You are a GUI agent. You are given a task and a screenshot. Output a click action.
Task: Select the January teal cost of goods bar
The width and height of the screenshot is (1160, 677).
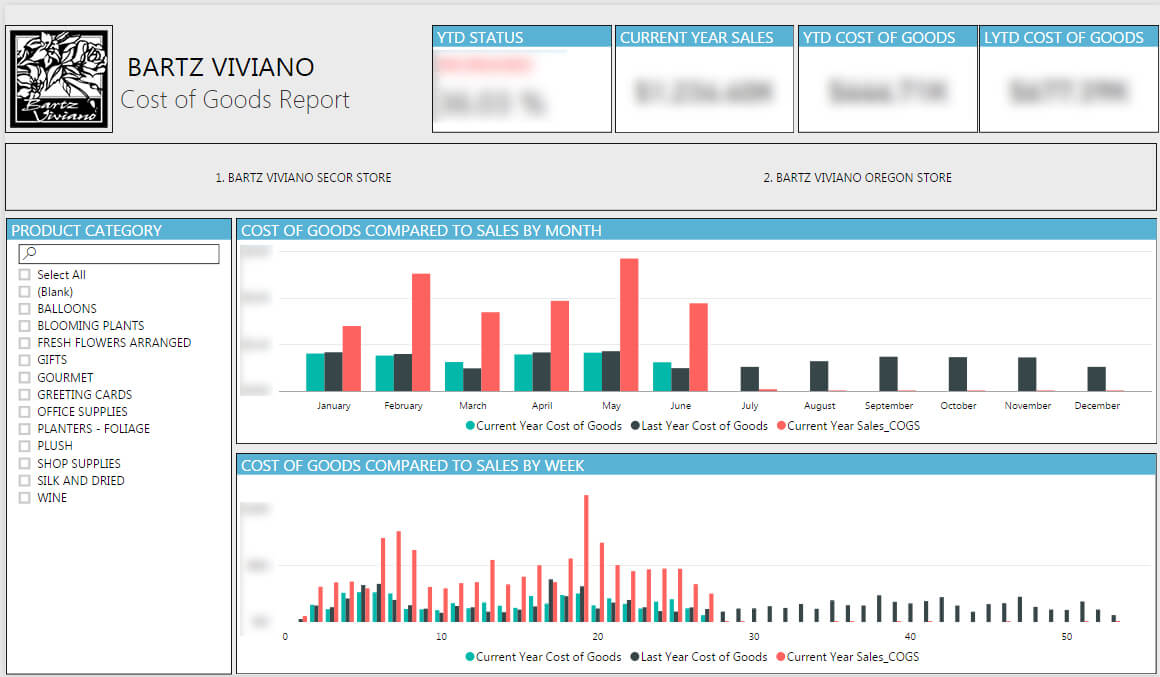coord(315,372)
